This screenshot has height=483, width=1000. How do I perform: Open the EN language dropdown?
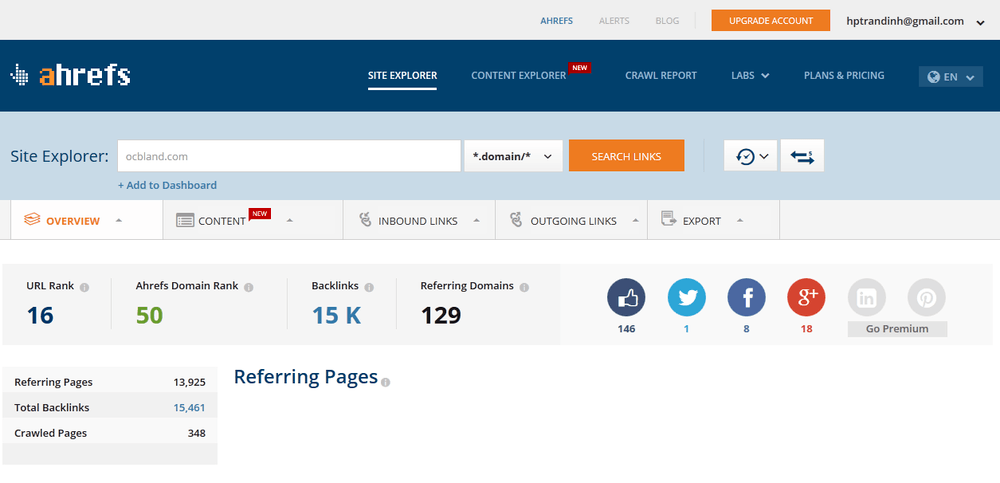[951, 77]
